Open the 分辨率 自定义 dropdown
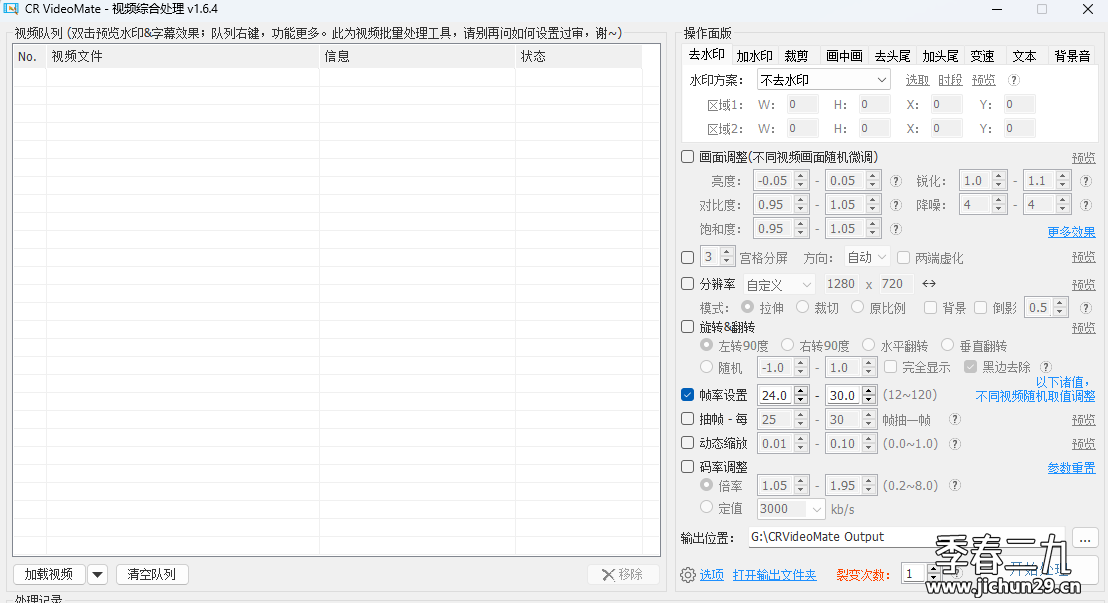Screen dimensions: 1108x603 coord(779,285)
